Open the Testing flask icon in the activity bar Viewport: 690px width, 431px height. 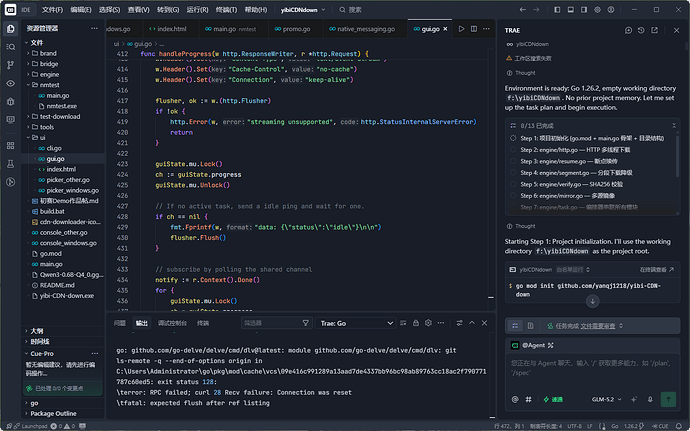11,164
